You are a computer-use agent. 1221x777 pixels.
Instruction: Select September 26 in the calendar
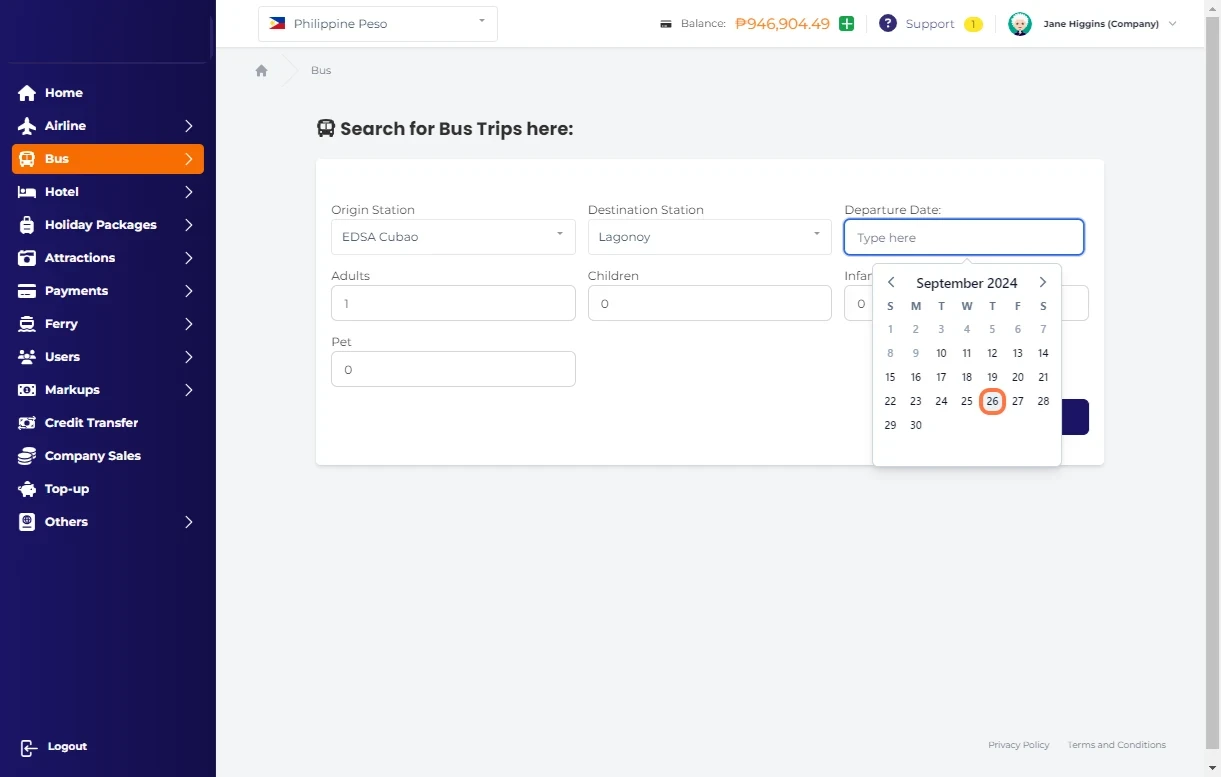(x=992, y=401)
